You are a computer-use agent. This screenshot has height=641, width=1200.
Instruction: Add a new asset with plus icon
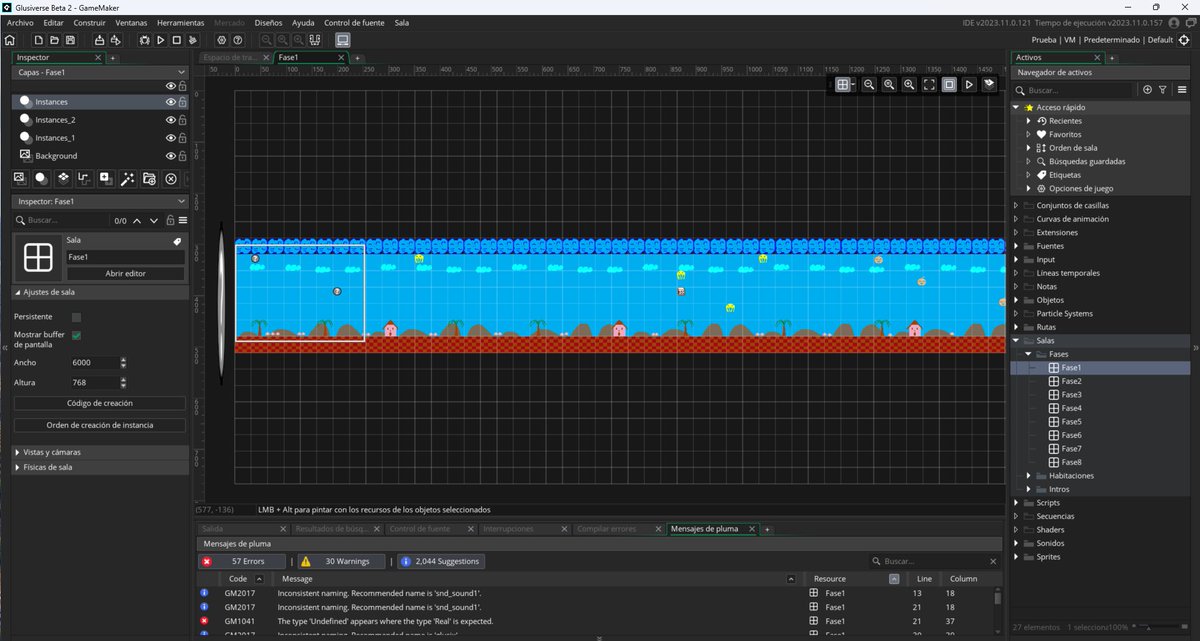point(1147,90)
